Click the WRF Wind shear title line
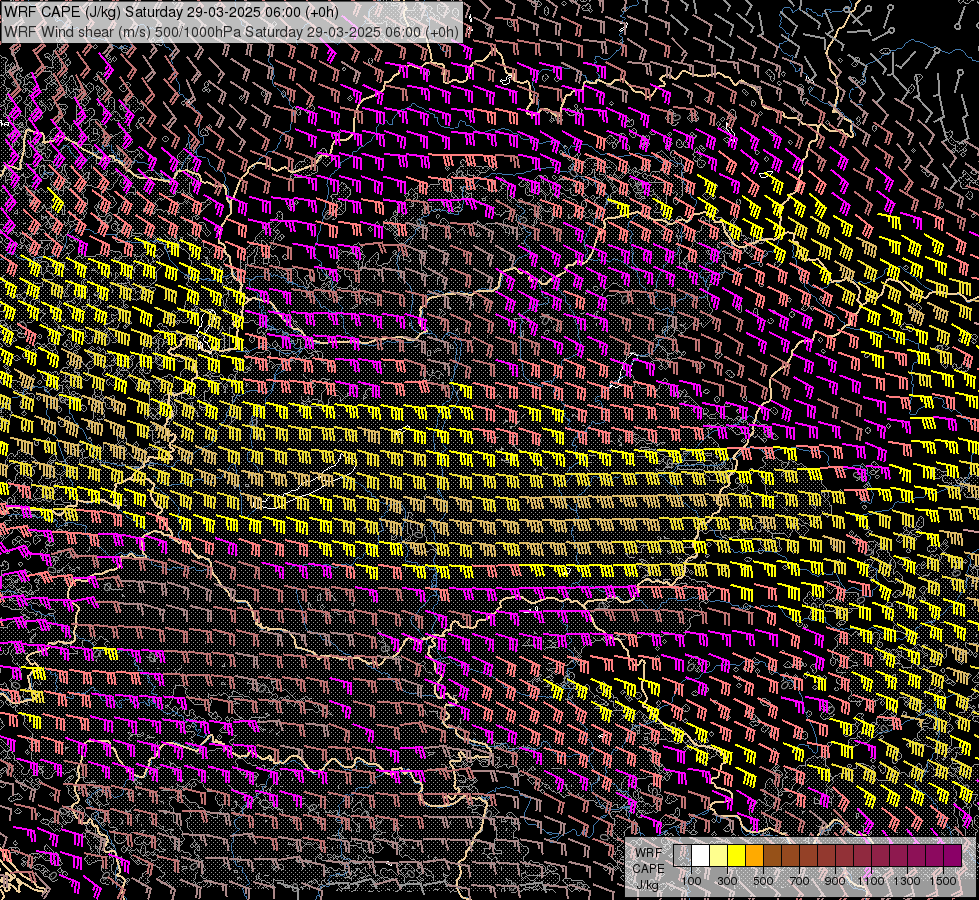 (x=231, y=31)
